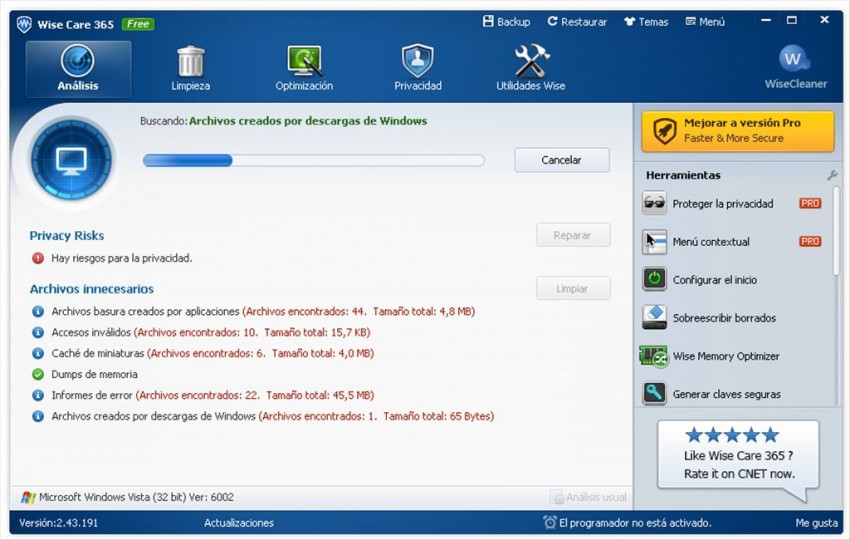Open Sobreescribir borrados eraser icon
The height and width of the screenshot is (540, 850).
click(x=654, y=318)
